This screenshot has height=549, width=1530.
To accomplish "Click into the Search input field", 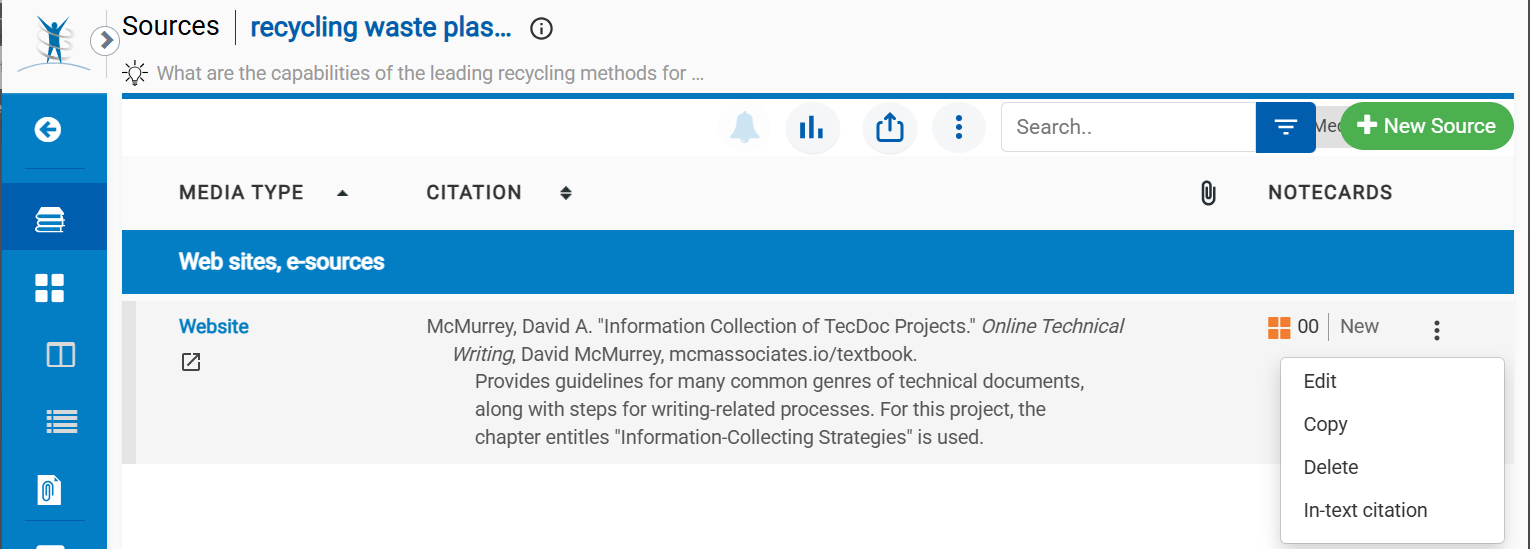I will [1127, 127].
